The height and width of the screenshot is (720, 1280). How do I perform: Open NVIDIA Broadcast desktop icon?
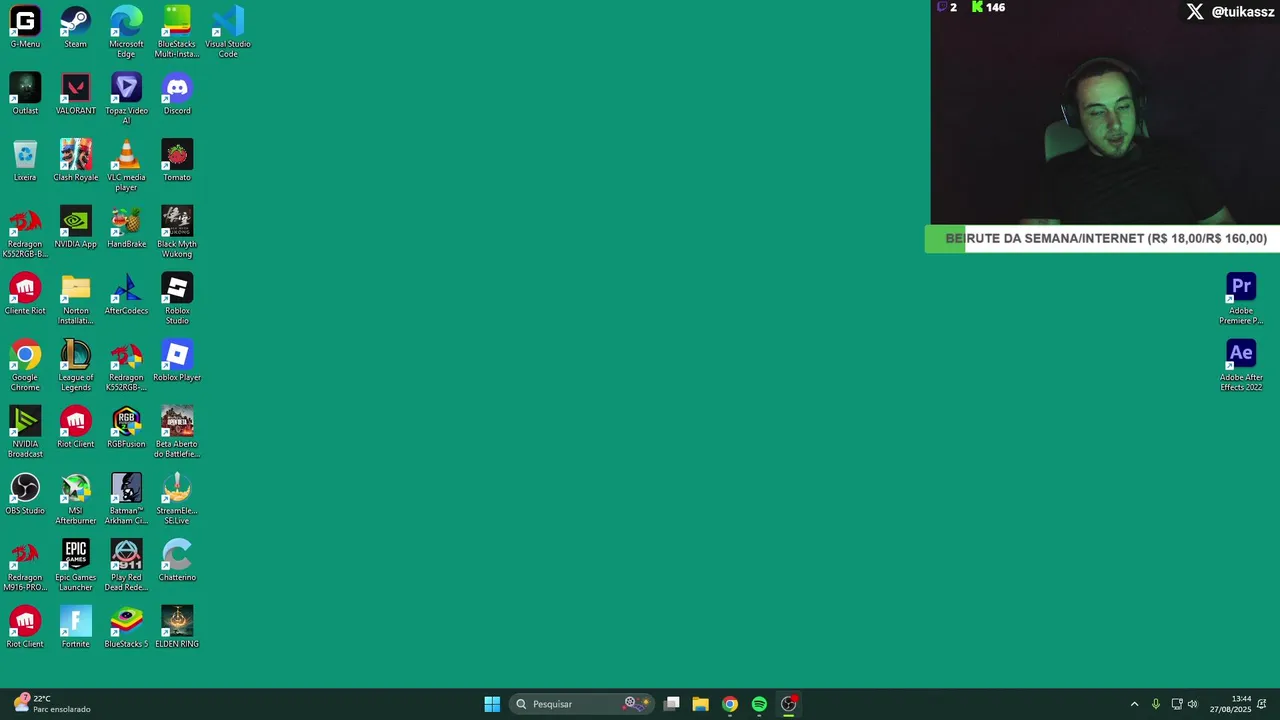25,432
